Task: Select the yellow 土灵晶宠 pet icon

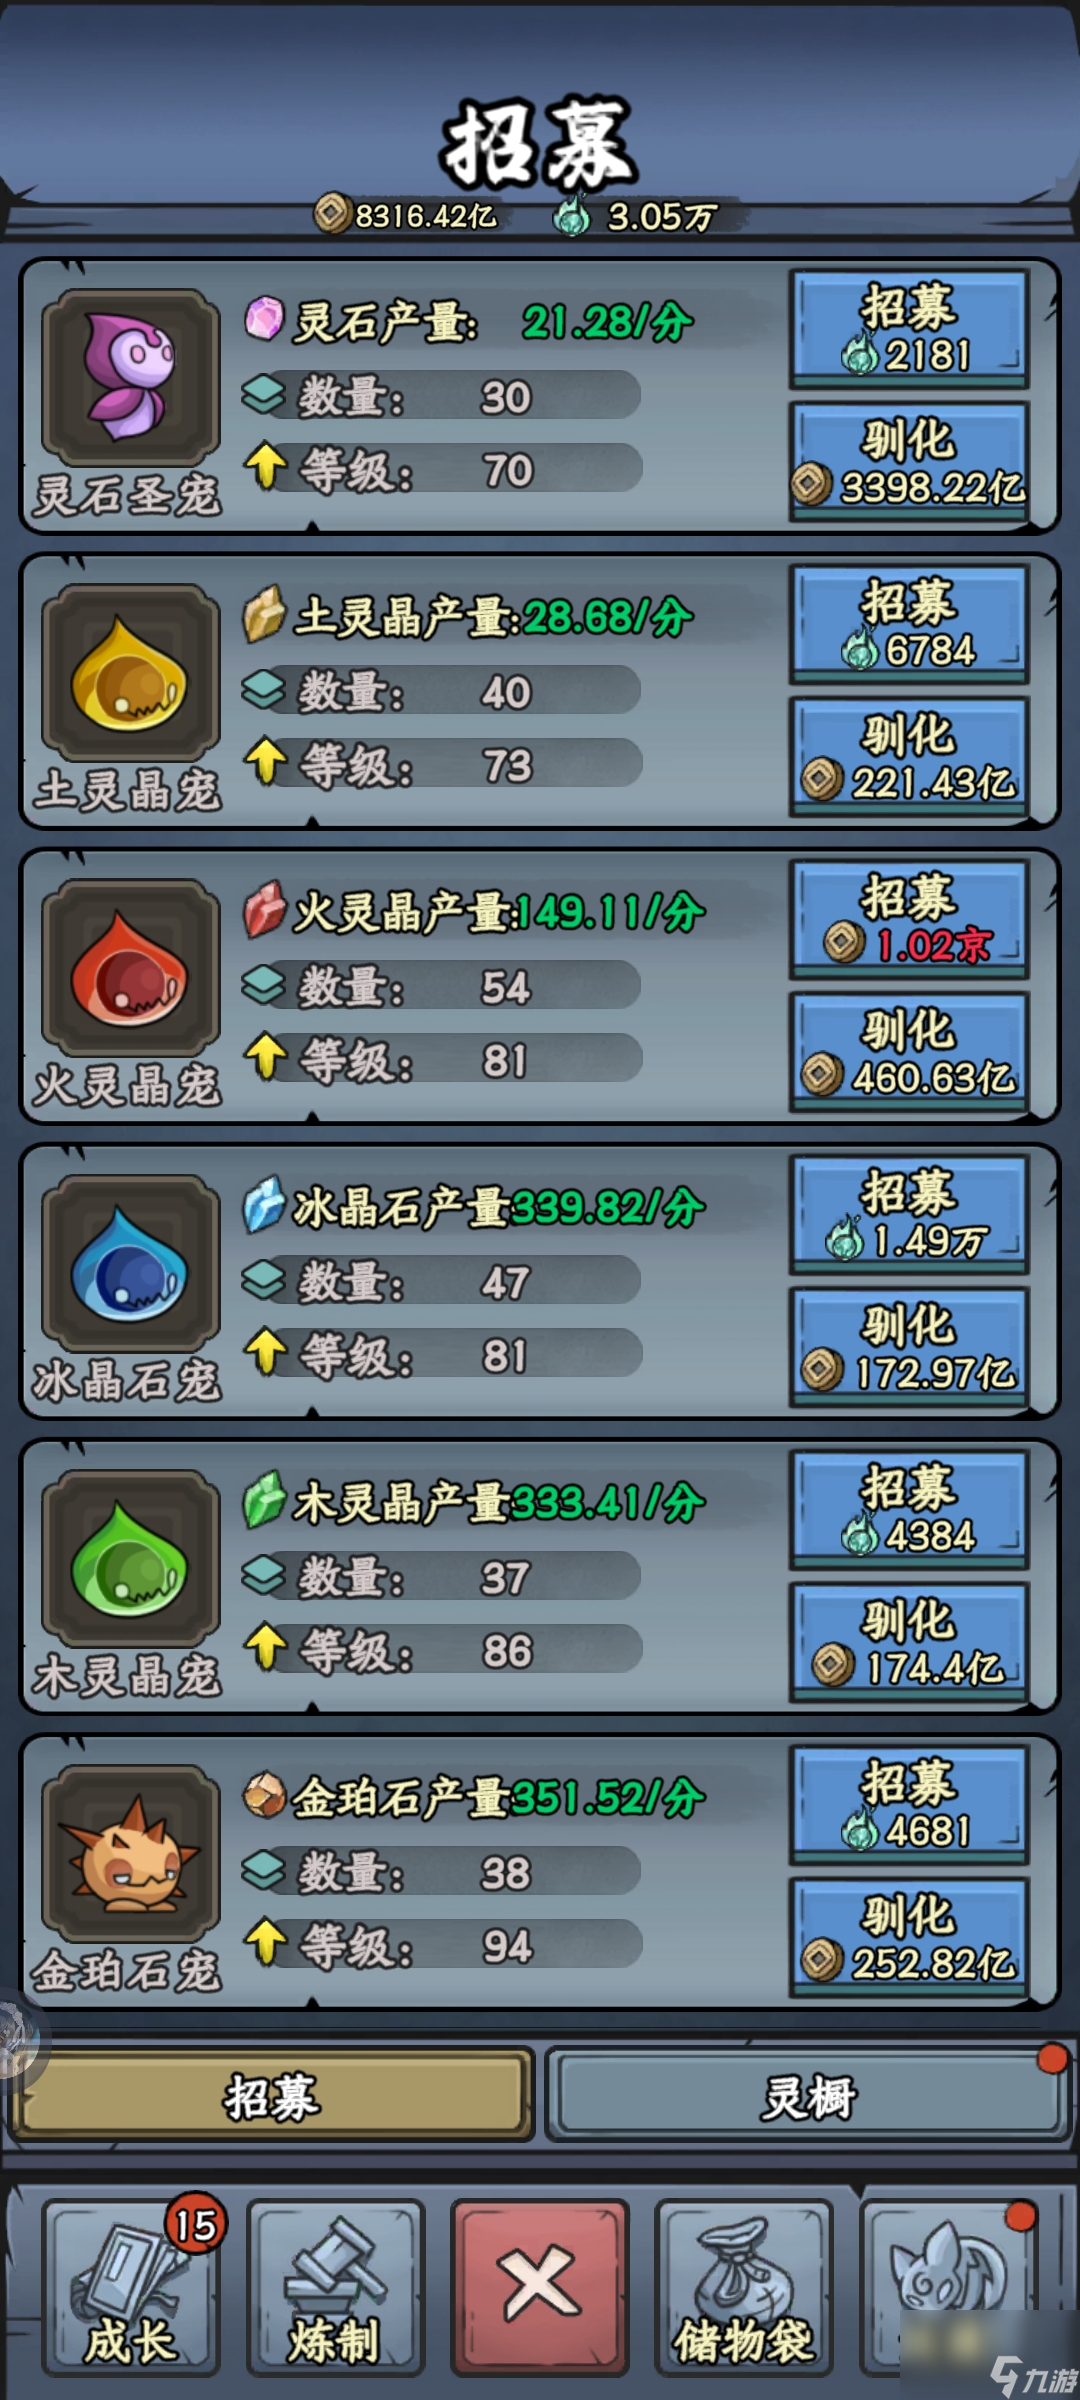Action: pyautogui.click(x=130, y=673)
